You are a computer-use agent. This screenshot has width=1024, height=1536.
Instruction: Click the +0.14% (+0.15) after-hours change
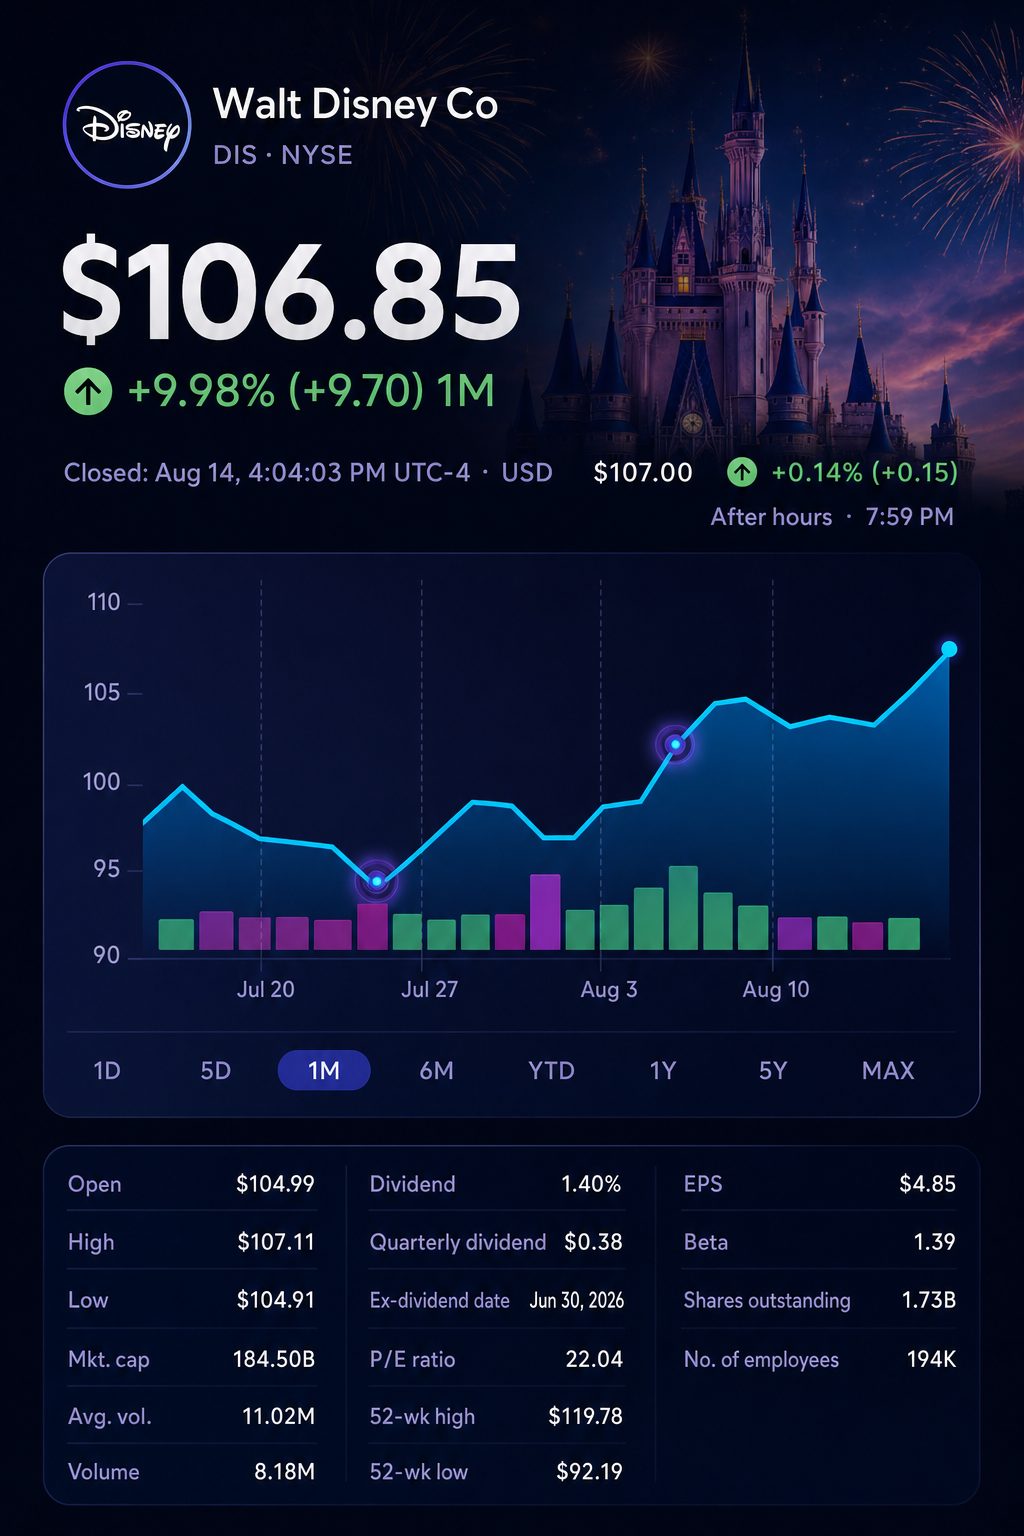click(x=864, y=472)
